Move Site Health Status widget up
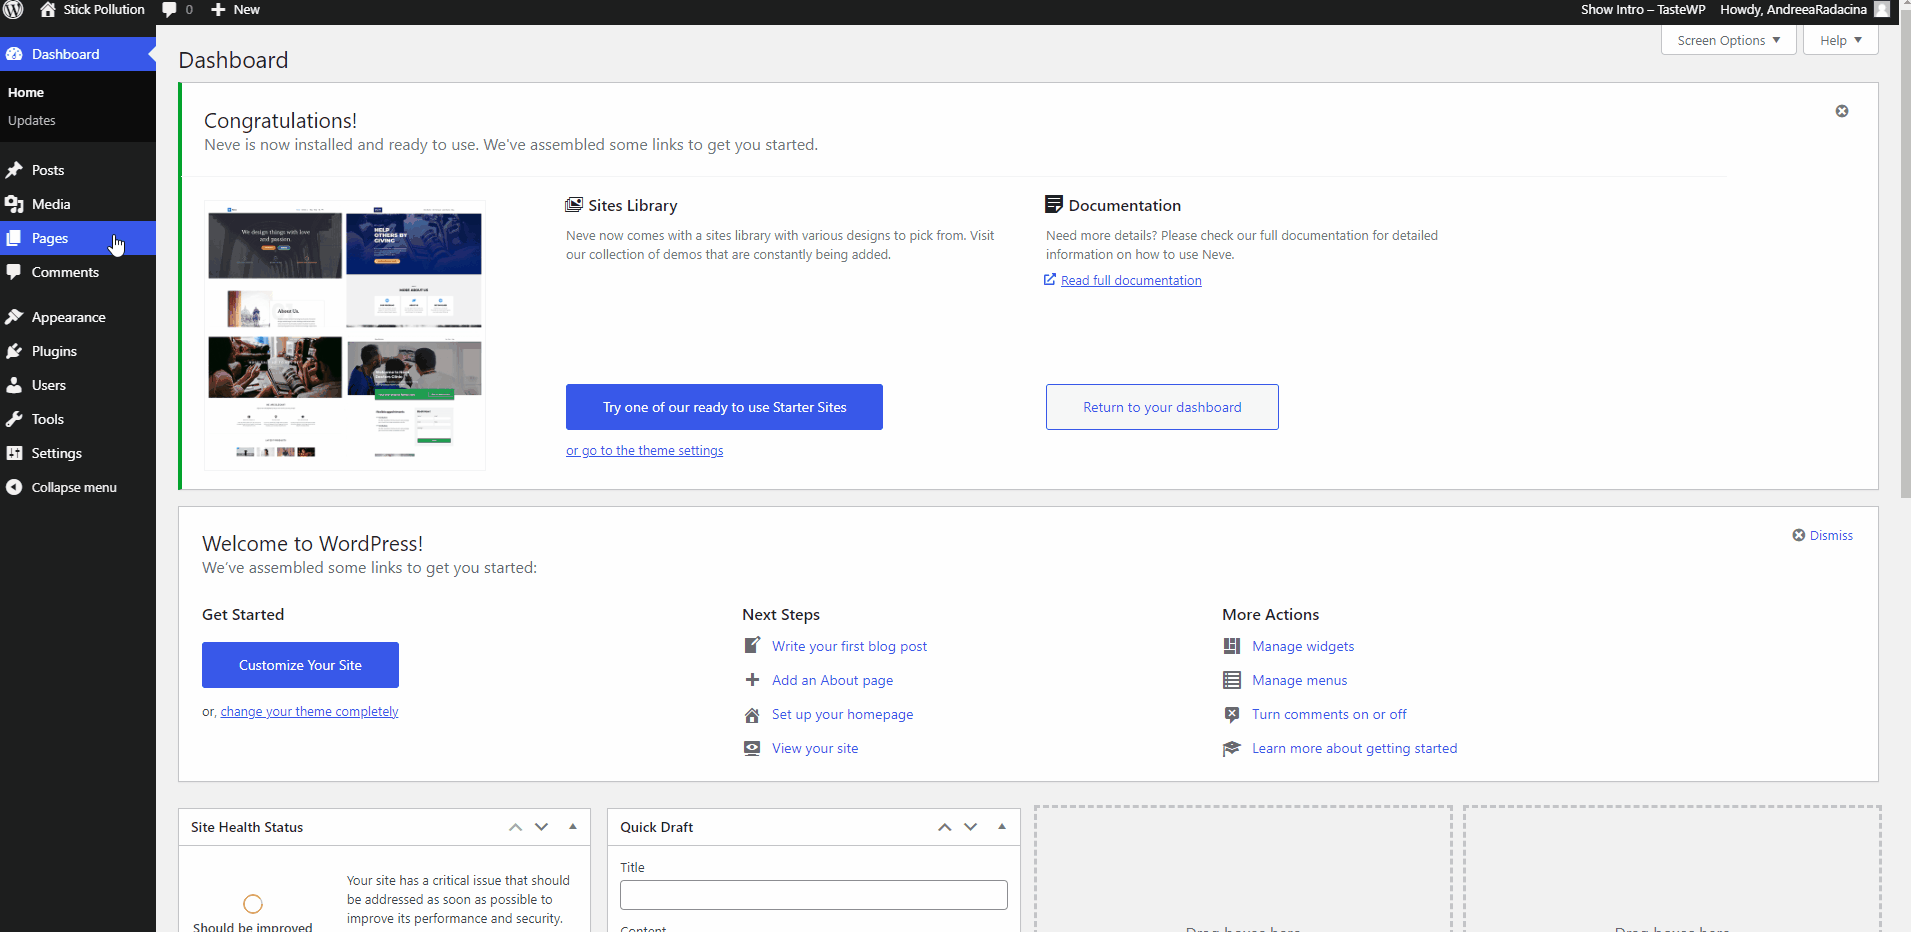1911x932 pixels. point(515,827)
